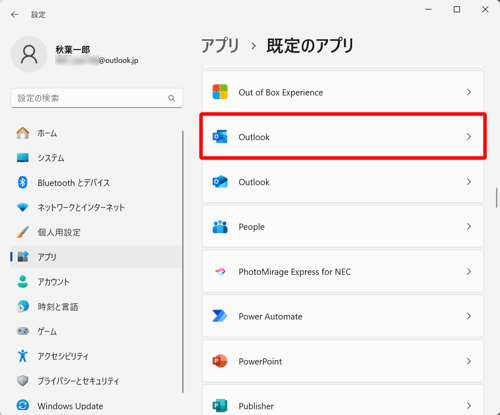The width and height of the screenshot is (500, 415).
Task: Click 既定のアプリ page heading
Action: point(310,45)
